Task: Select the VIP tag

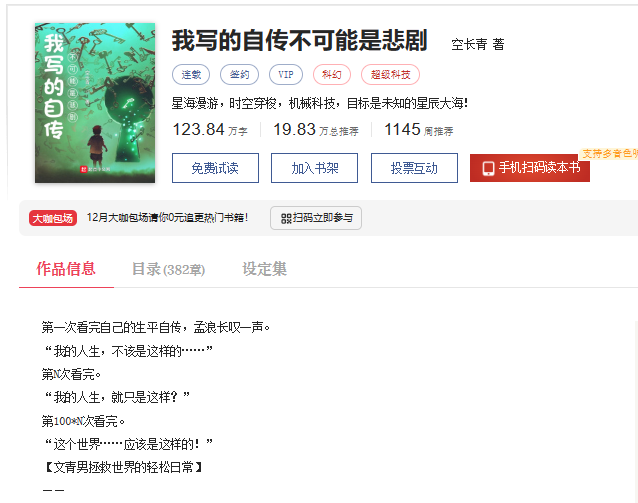Action: click(286, 74)
